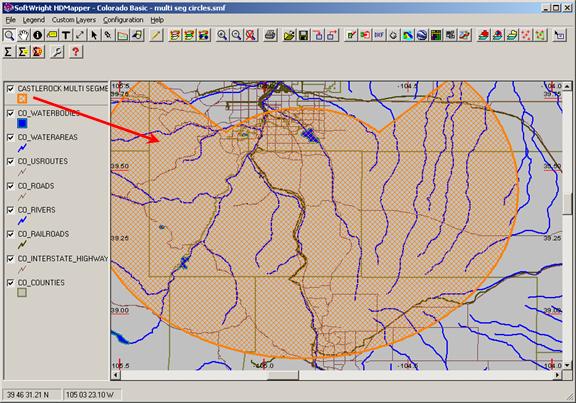The width and height of the screenshot is (576, 403).
Task: Click the vertical scrollbar thumb
Action: (567, 204)
